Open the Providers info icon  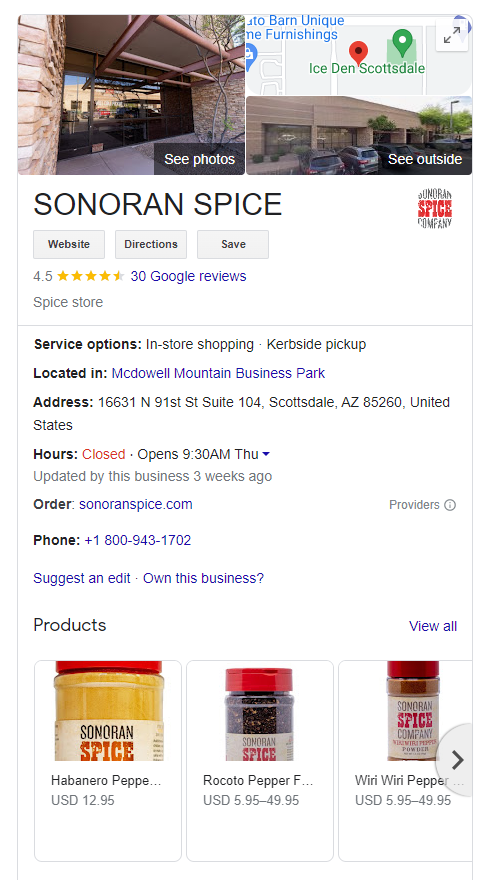click(450, 505)
